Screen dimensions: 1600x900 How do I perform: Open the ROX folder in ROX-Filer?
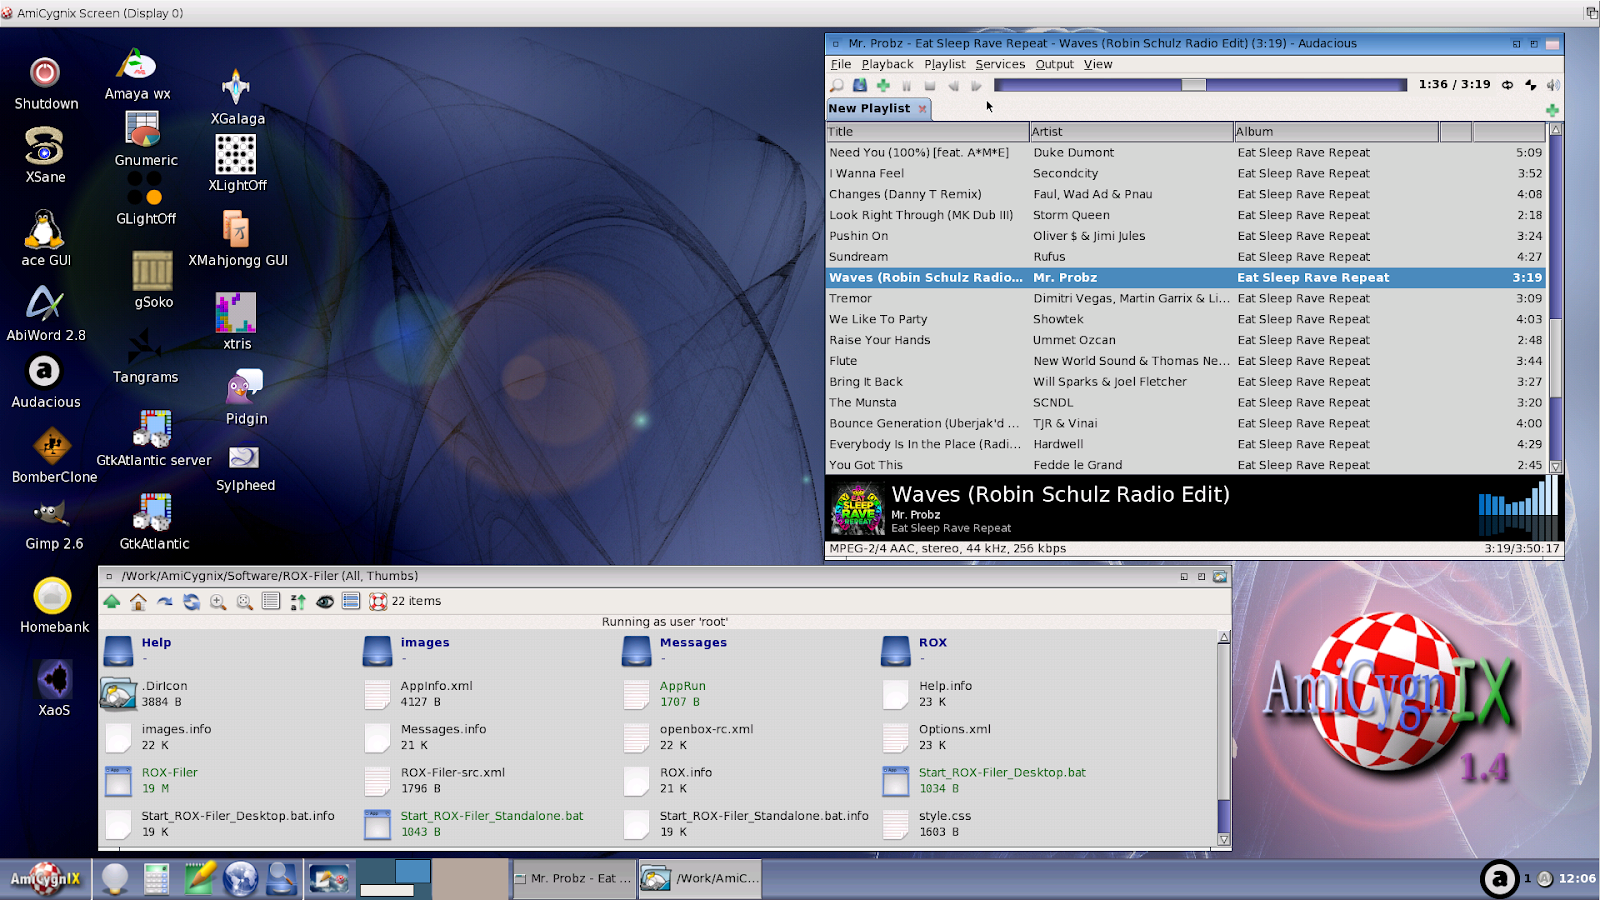[x=914, y=650]
